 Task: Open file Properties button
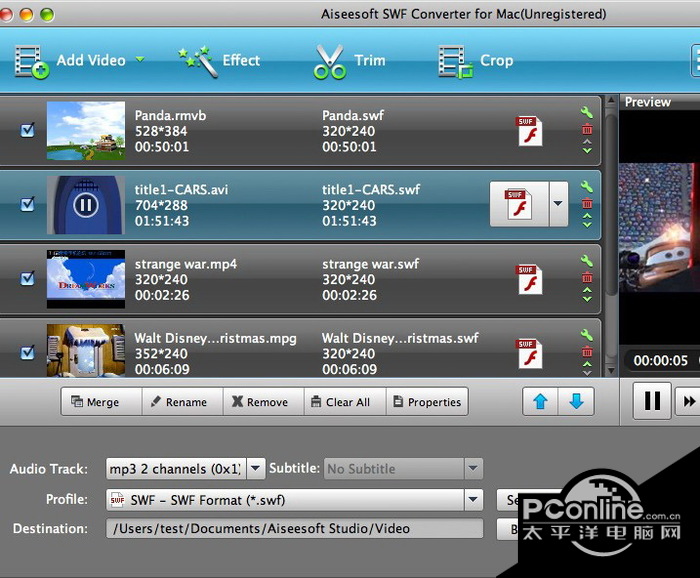[427, 402]
